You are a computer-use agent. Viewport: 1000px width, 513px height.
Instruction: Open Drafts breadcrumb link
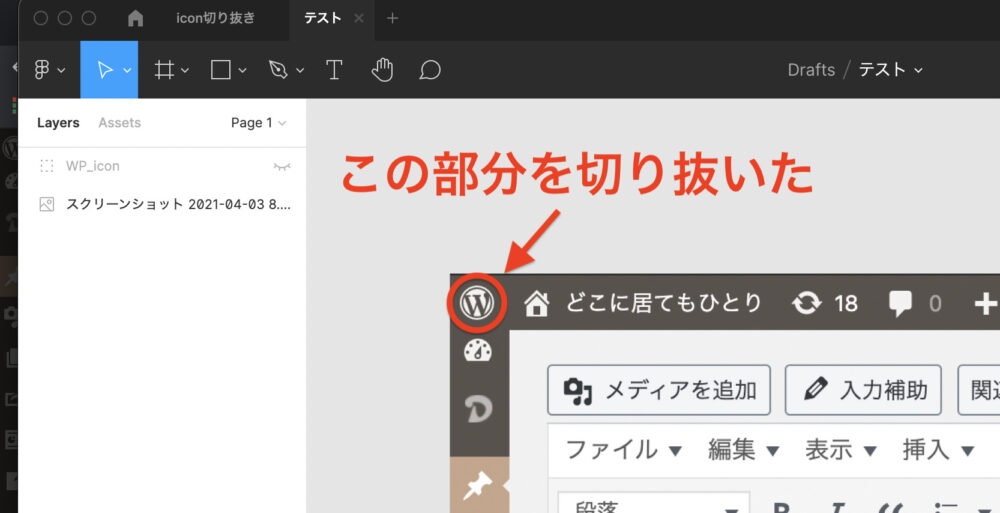811,70
